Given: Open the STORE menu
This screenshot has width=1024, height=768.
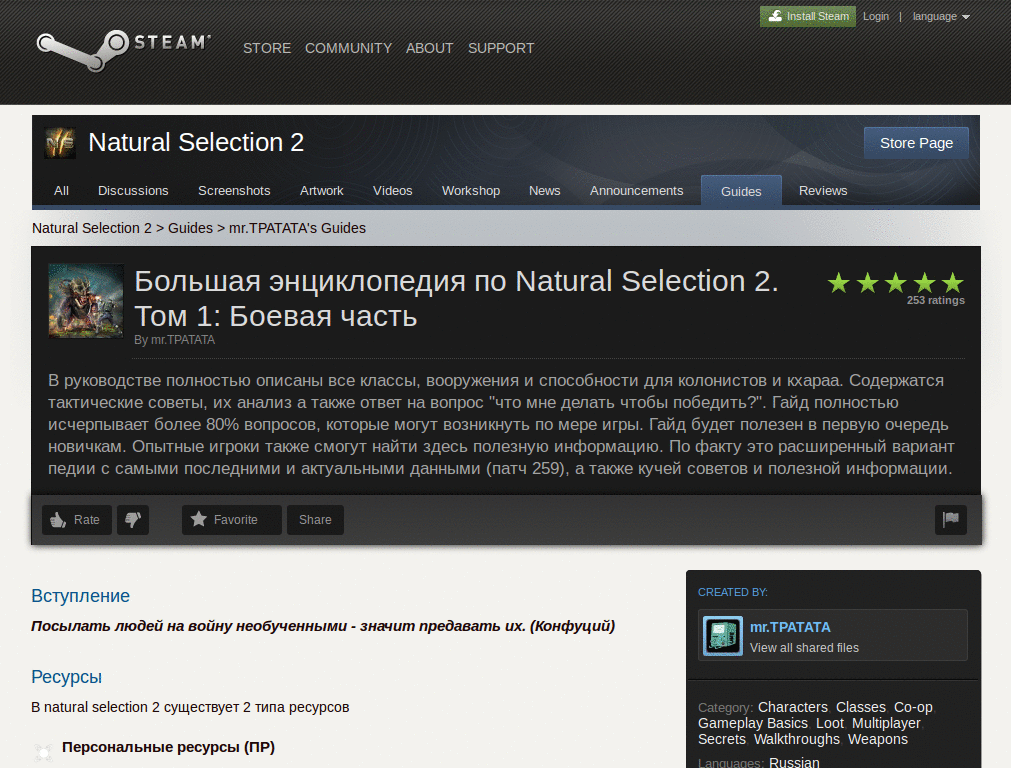Looking at the screenshot, I should click(x=267, y=48).
